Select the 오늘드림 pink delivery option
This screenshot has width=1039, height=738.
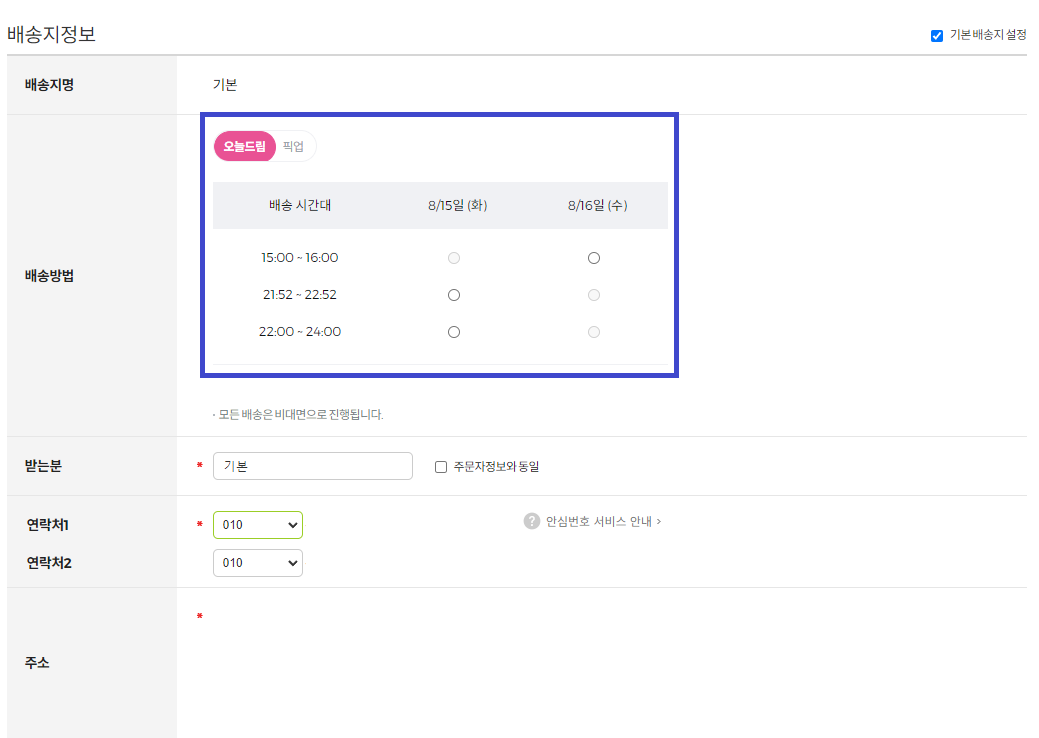click(x=244, y=146)
